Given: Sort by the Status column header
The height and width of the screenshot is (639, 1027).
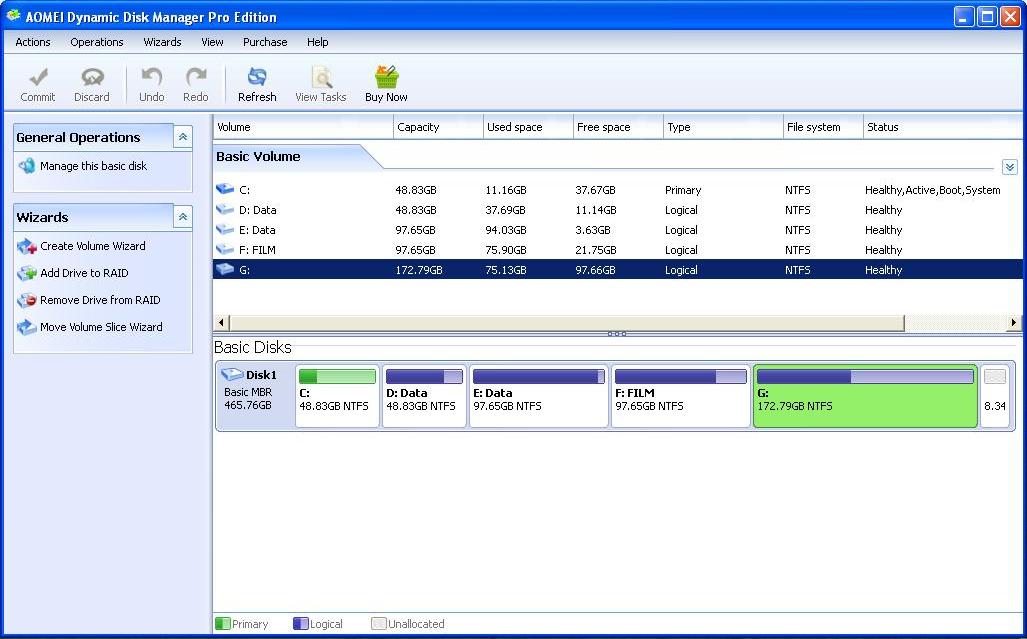Looking at the screenshot, I should [x=943, y=127].
